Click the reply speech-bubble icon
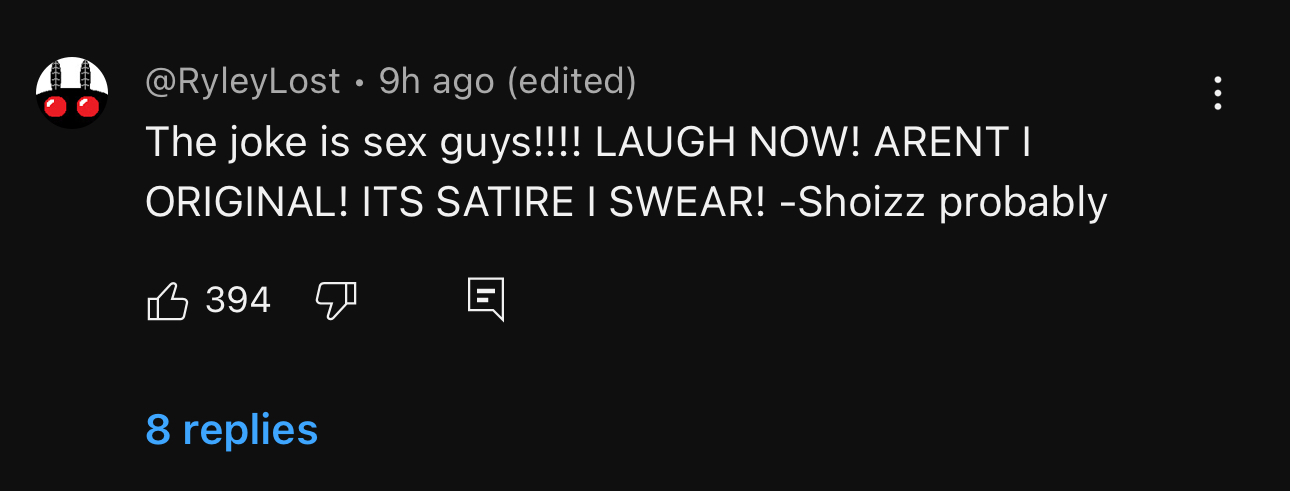The image size is (1290, 491). click(486, 300)
